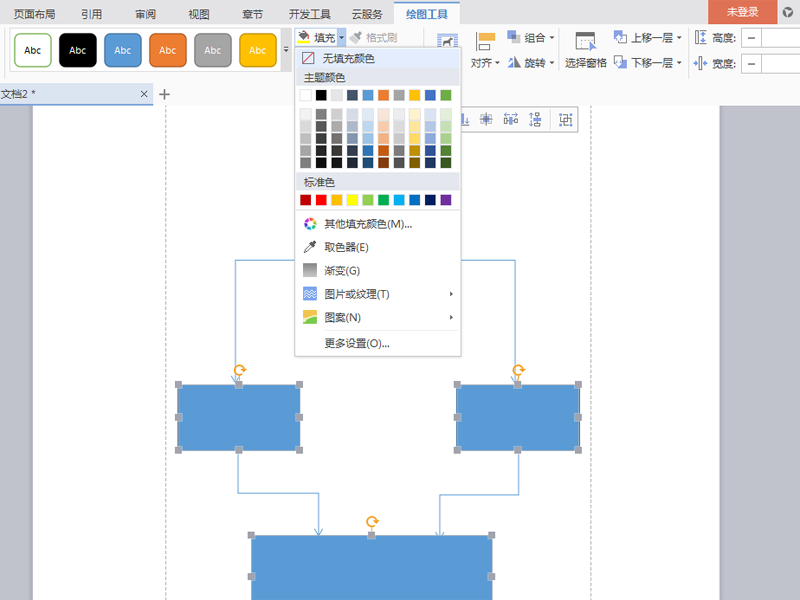Open other fill colors (其他填充颜色)
The image size is (800, 600).
[367, 224]
